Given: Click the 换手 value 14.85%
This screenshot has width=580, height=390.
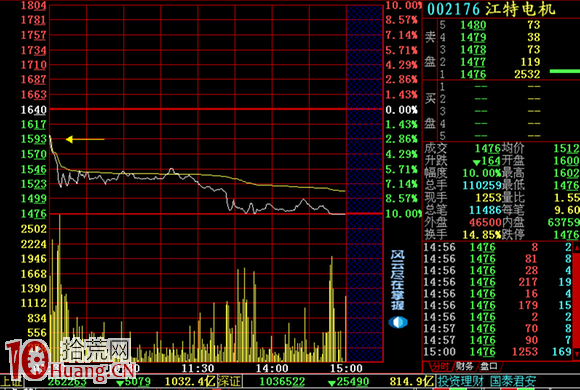Looking at the screenshot, I should tap(482, 235).
